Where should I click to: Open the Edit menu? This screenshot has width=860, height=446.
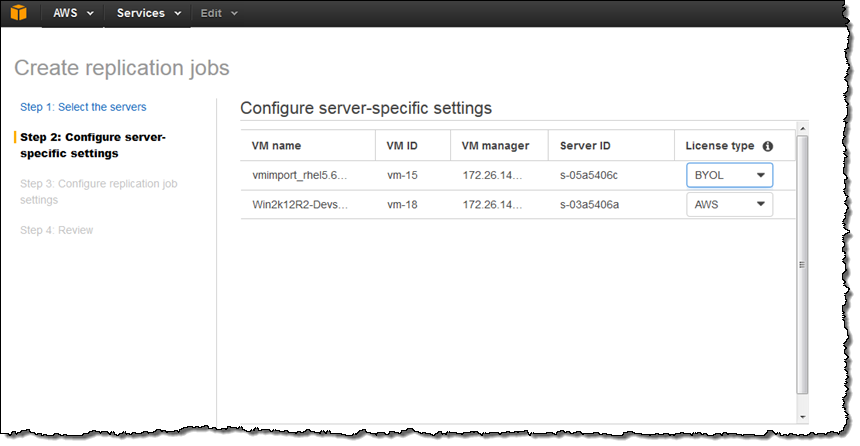(x=219, y=13)
